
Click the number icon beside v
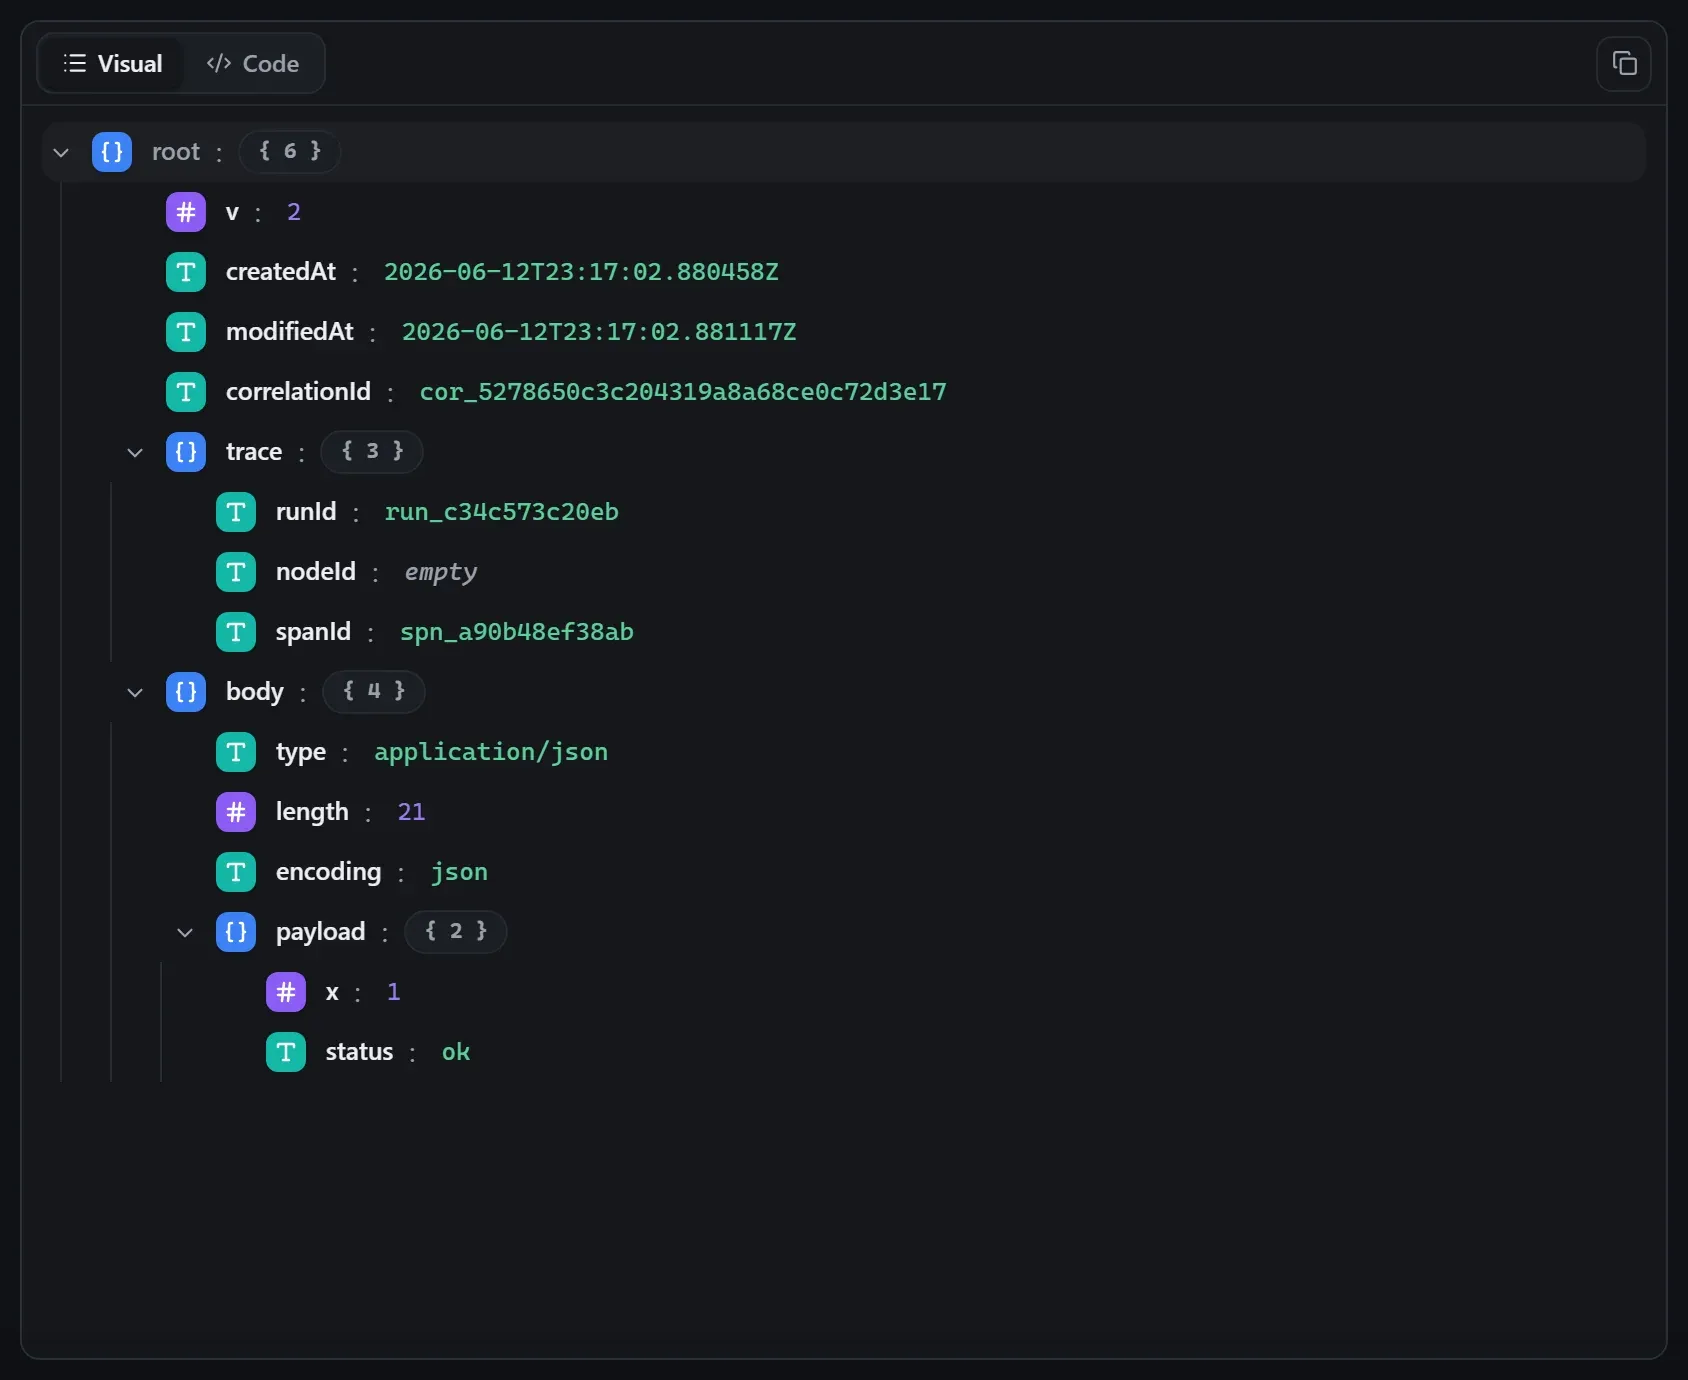(186, 212)
